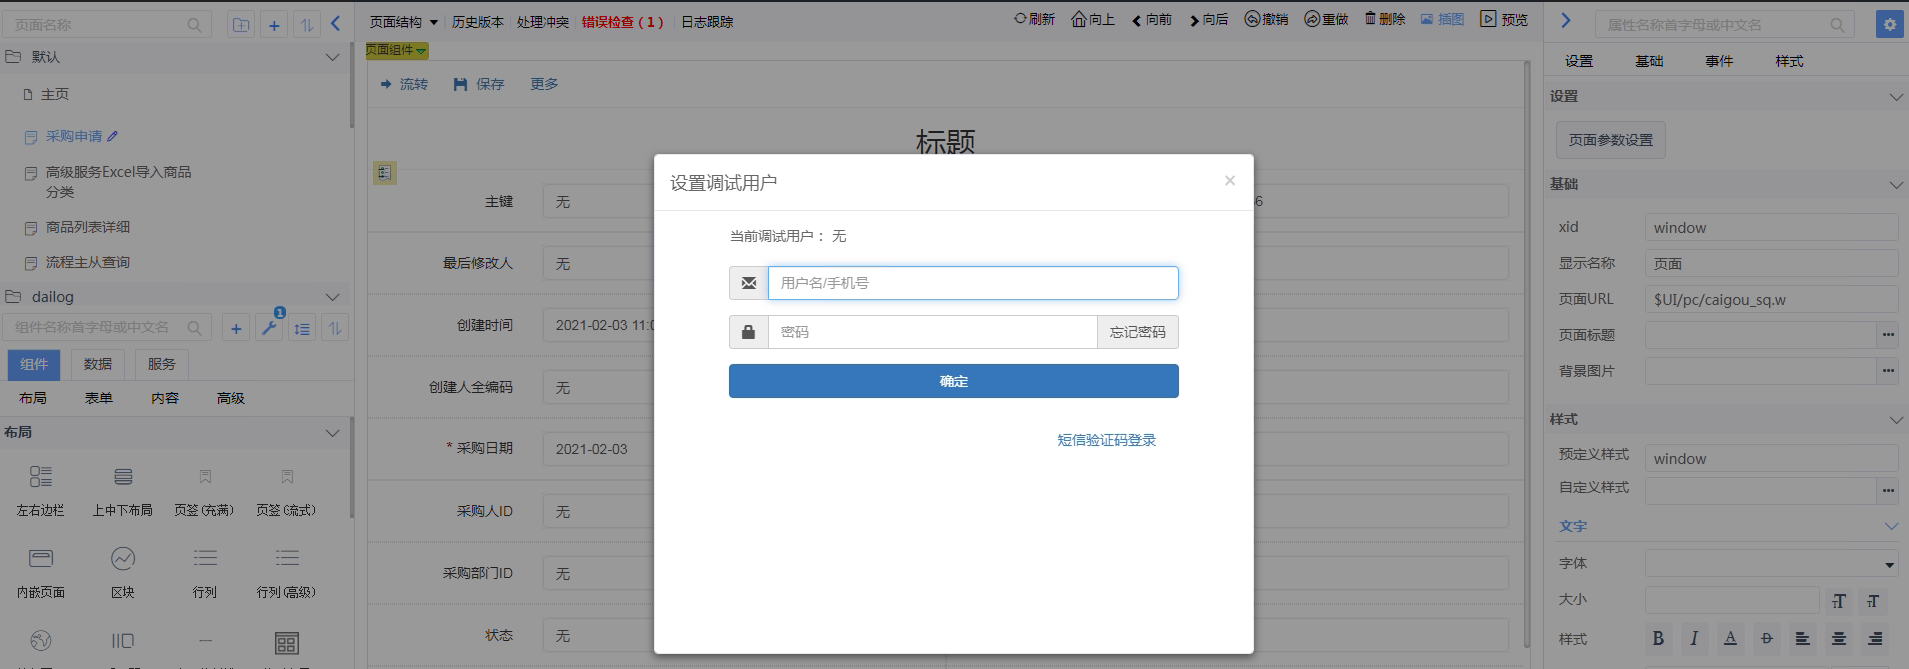Click the 撤销 undo icon
The width and height of the screenshot is (1909, 669).
(1252, 19)
